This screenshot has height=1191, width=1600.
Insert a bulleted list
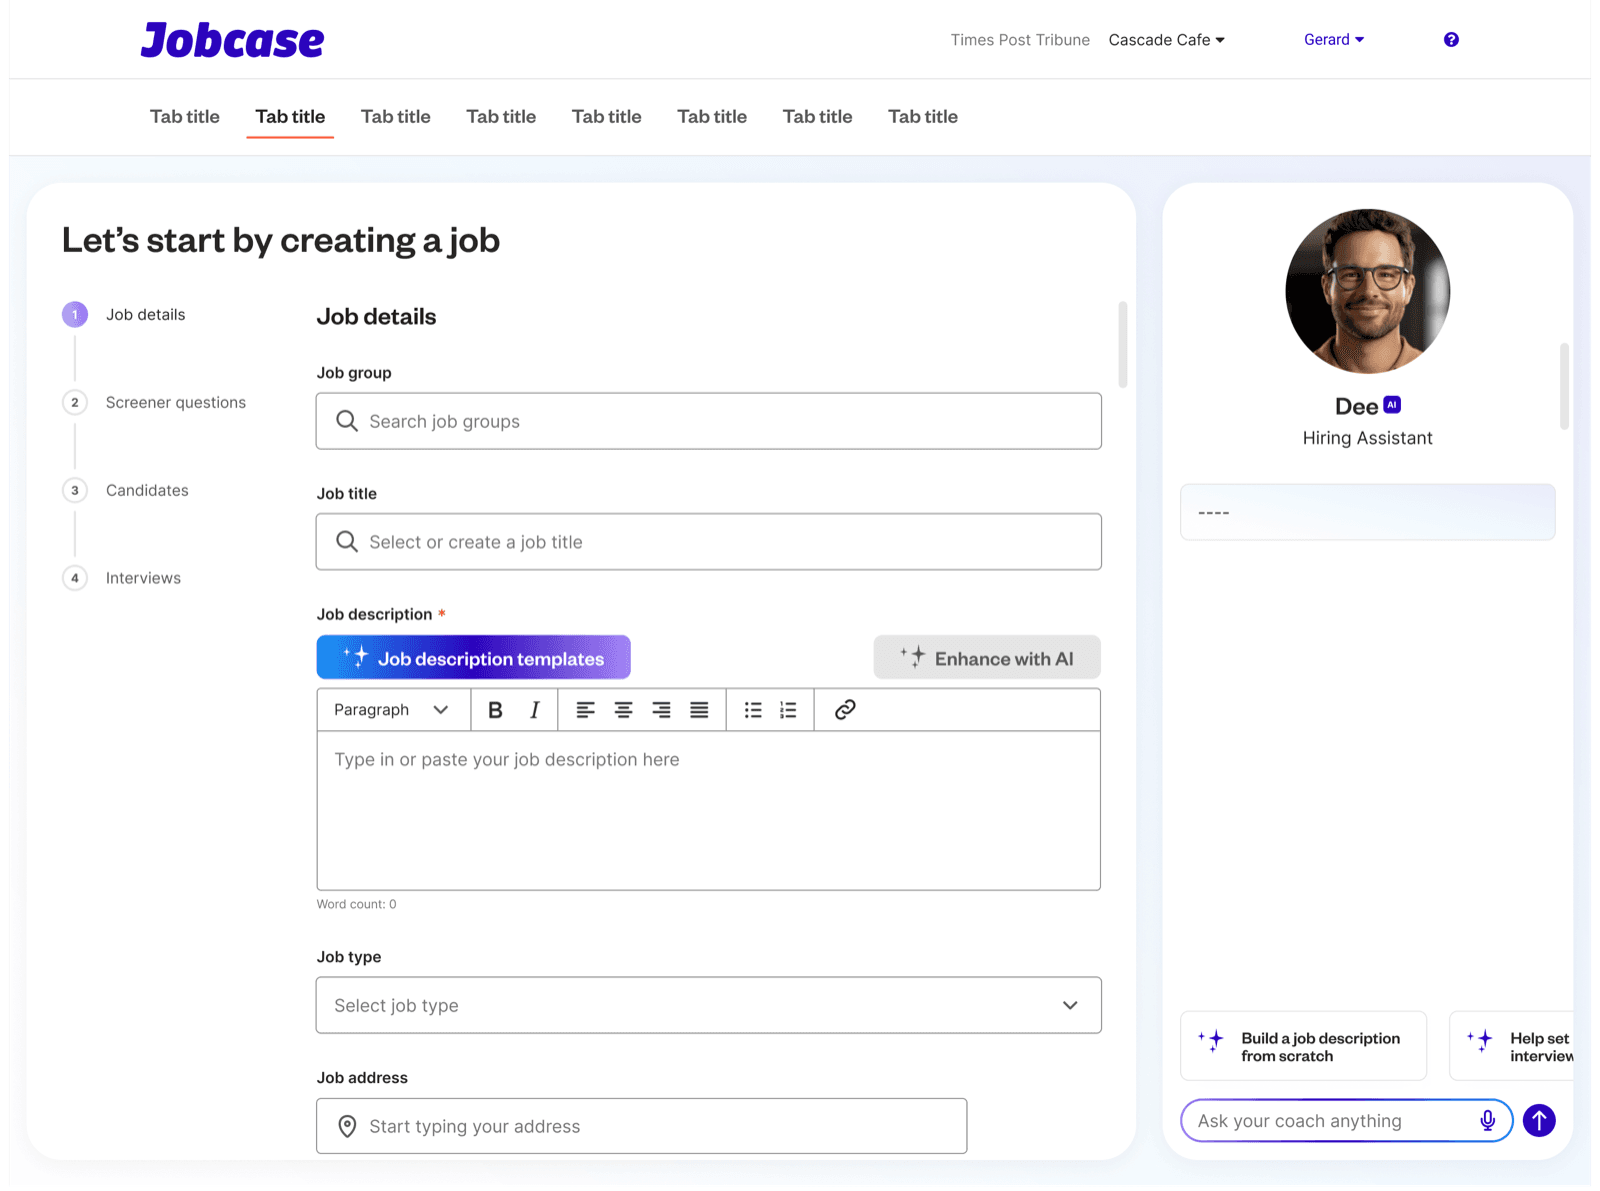point(753,710)
